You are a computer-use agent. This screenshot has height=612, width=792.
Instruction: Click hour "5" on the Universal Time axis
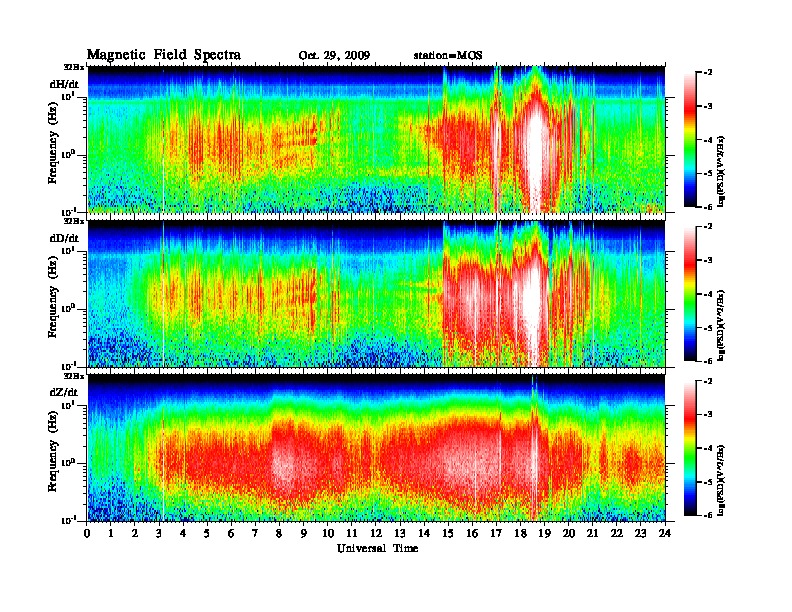tap(208, 534)
